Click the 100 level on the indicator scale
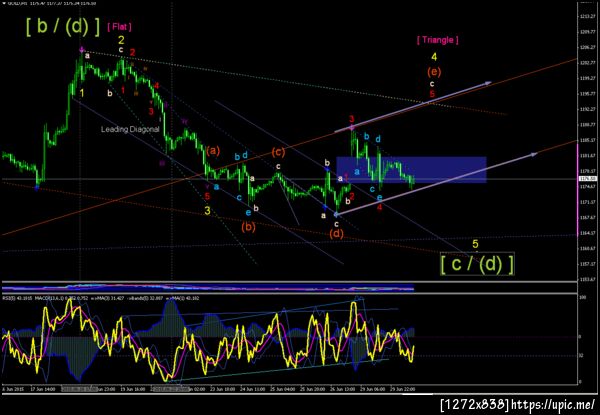 click(x=581, y=297)
